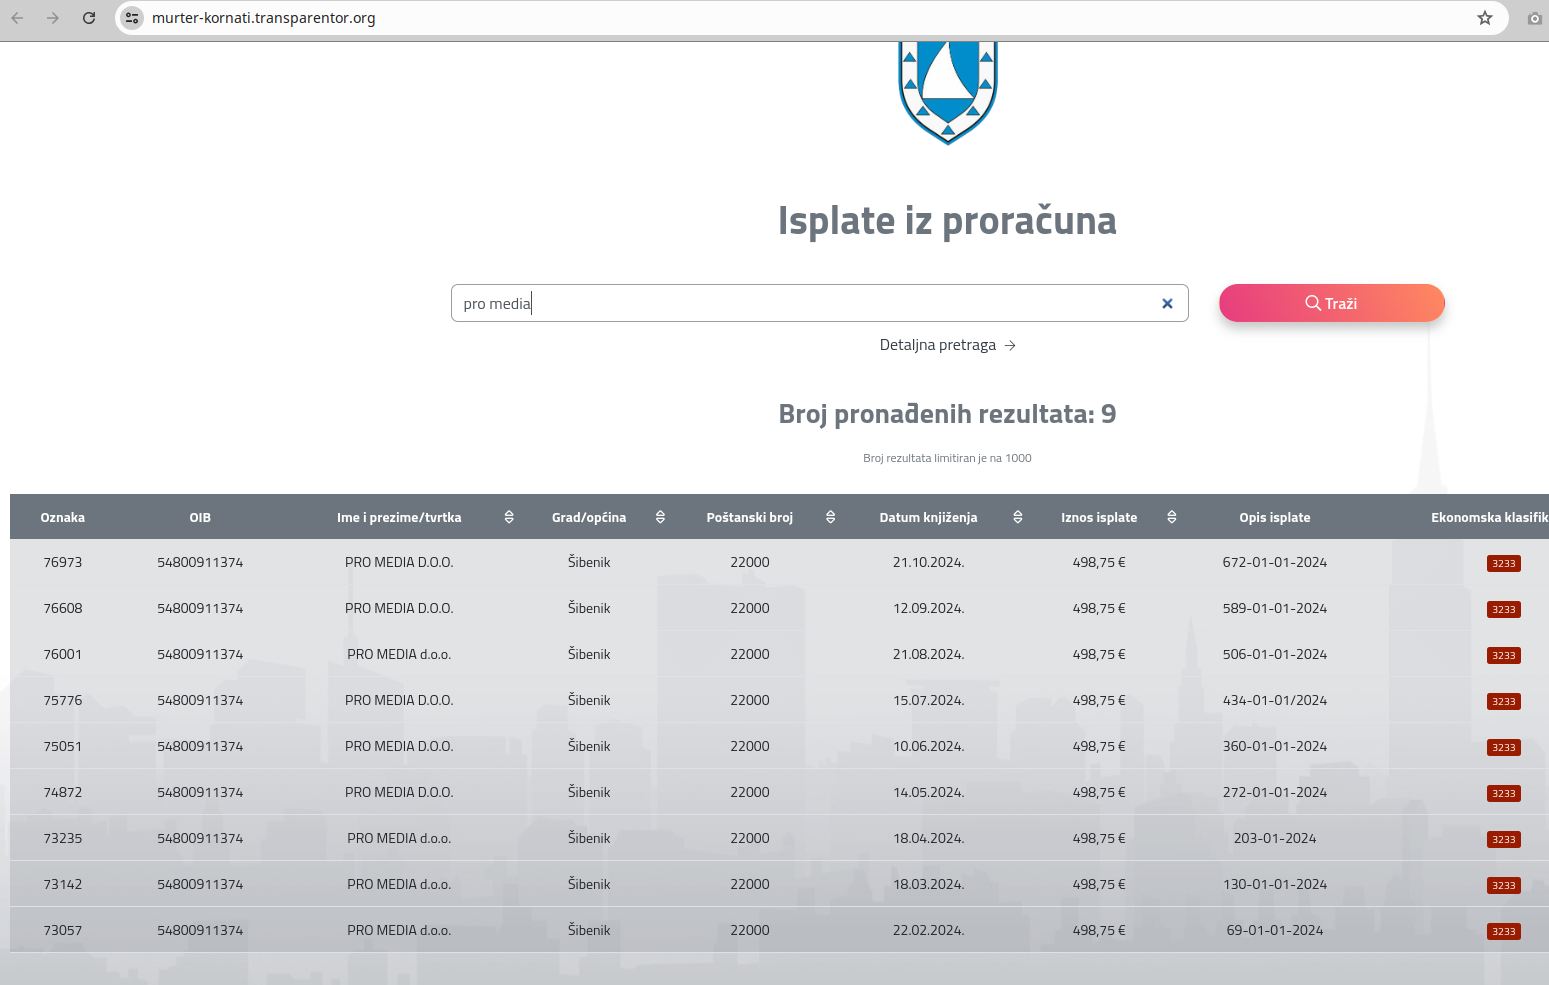
Task: Click the 3233 classification badge in row 73057
Action: click(1503, 931)
